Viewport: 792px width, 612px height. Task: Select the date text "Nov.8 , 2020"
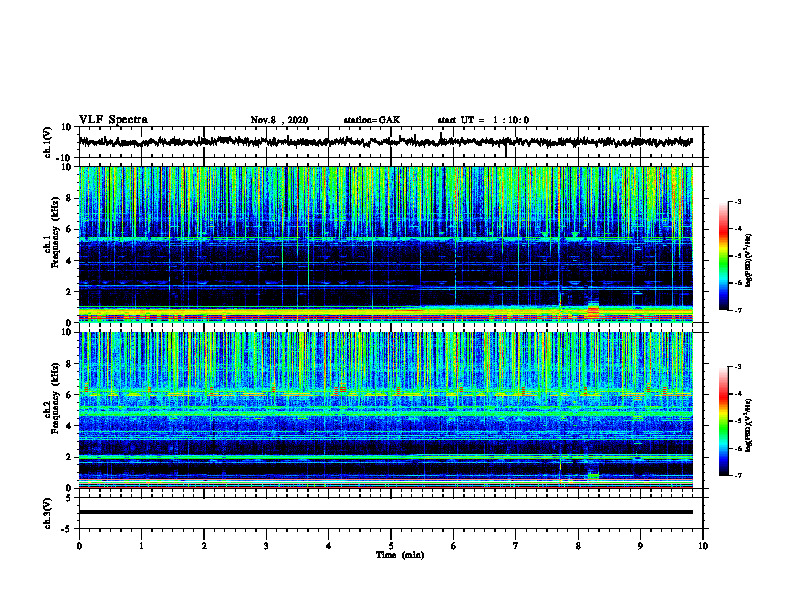pyautogui.click(x=279, y=120)
